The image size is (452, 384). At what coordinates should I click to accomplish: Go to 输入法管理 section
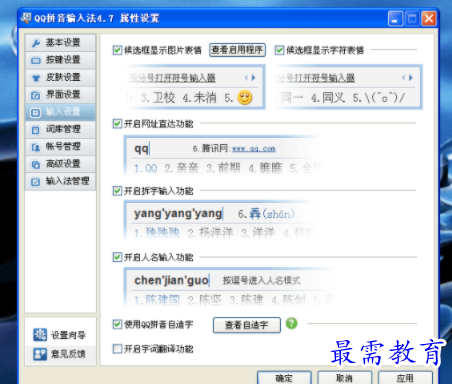[x=60, y=182]
